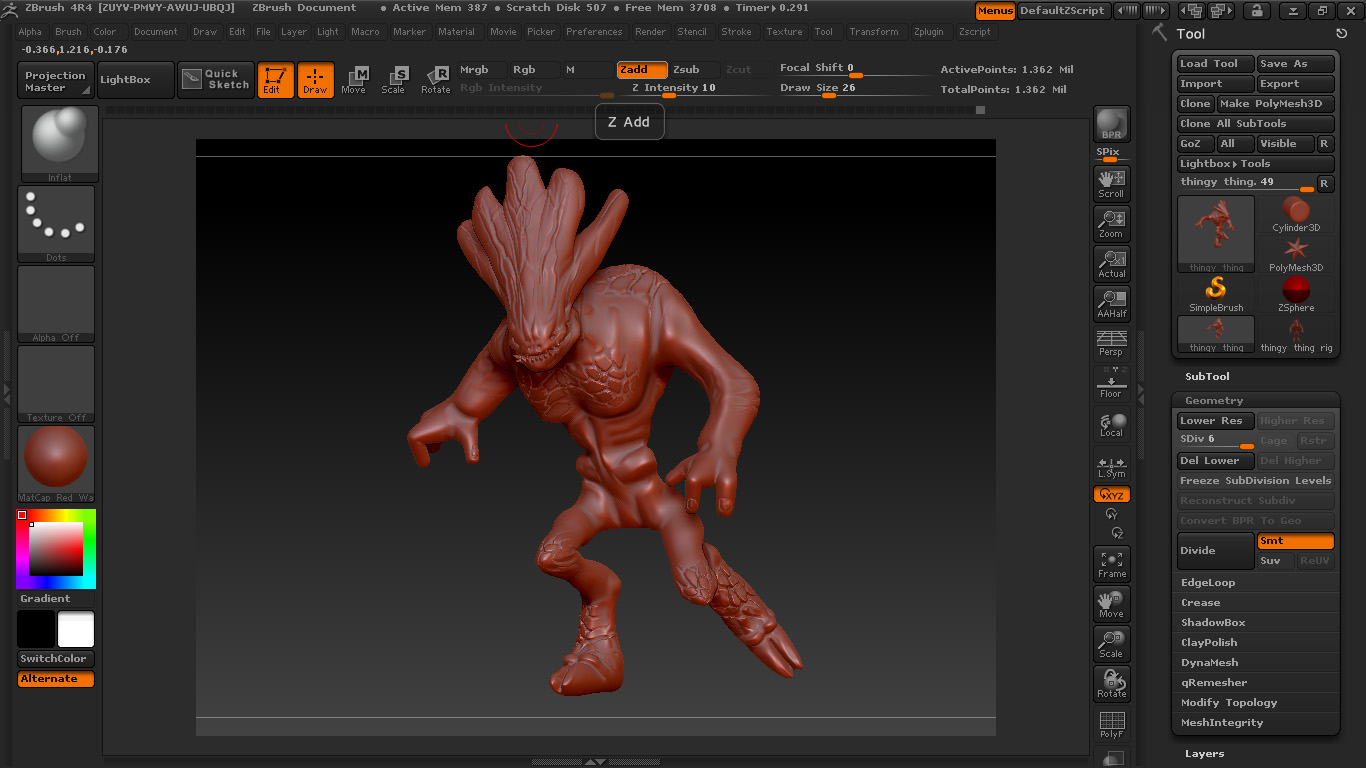This screenshot has height=768, width=1366.
Task: Select the Rotate transform icon
Action: [436, 80]
